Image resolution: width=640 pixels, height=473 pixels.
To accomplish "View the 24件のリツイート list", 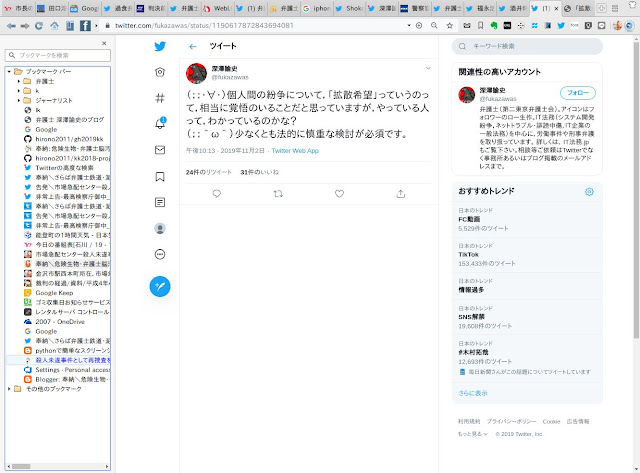I will coord(209,172).
